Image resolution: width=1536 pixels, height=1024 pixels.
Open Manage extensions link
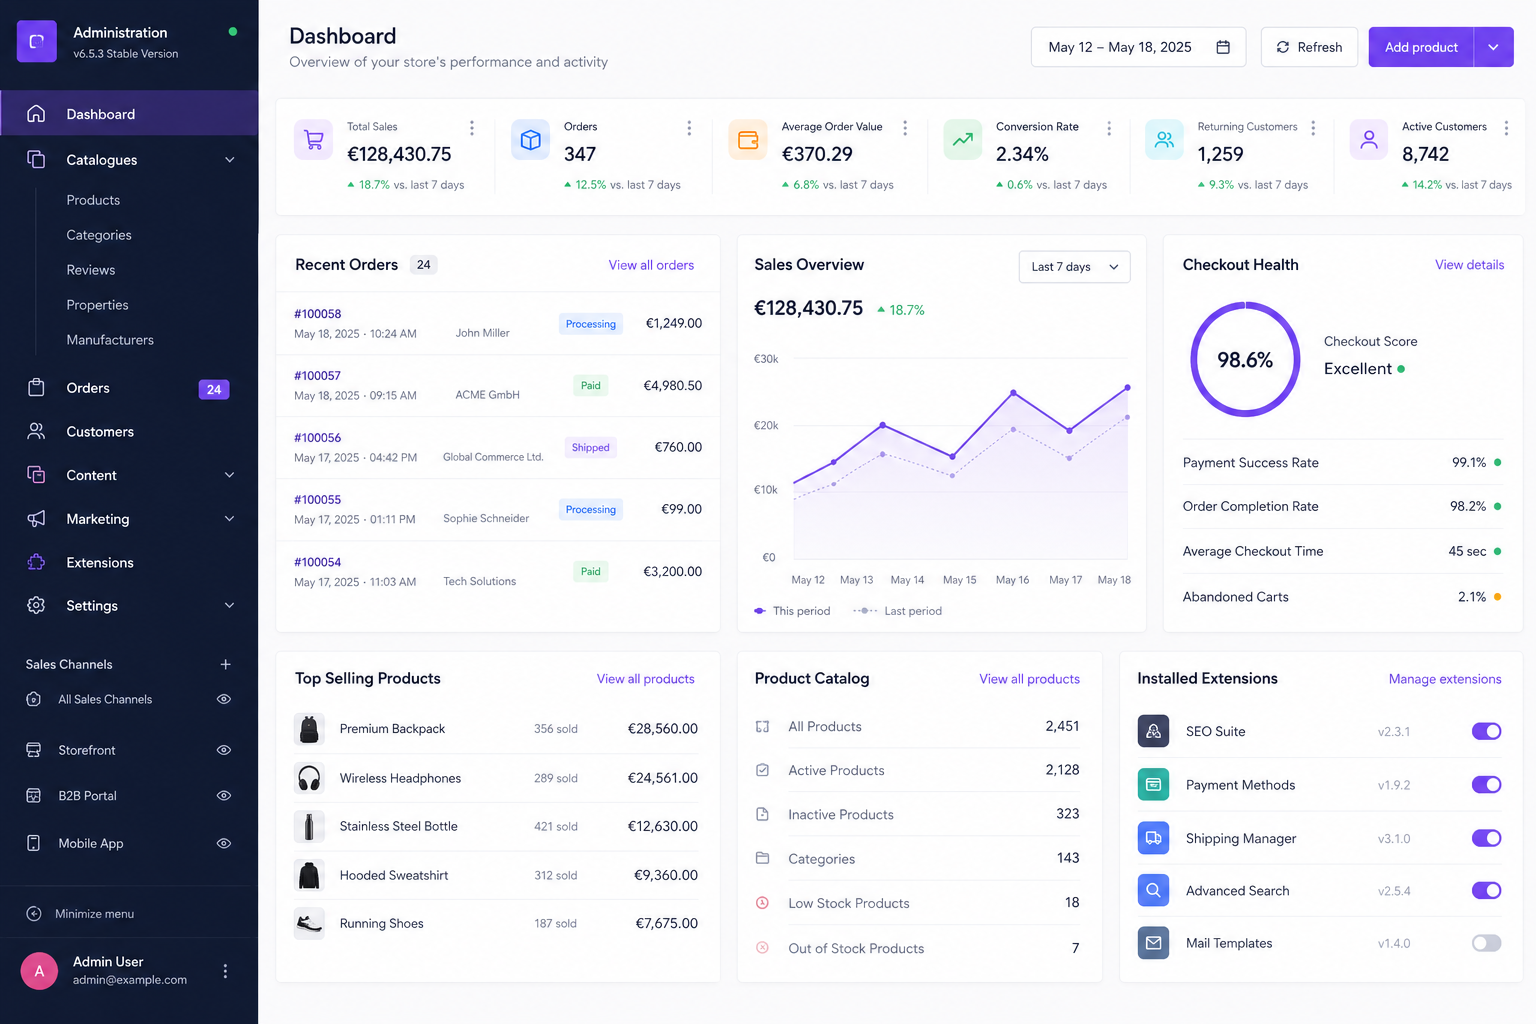coord(1445,679)
